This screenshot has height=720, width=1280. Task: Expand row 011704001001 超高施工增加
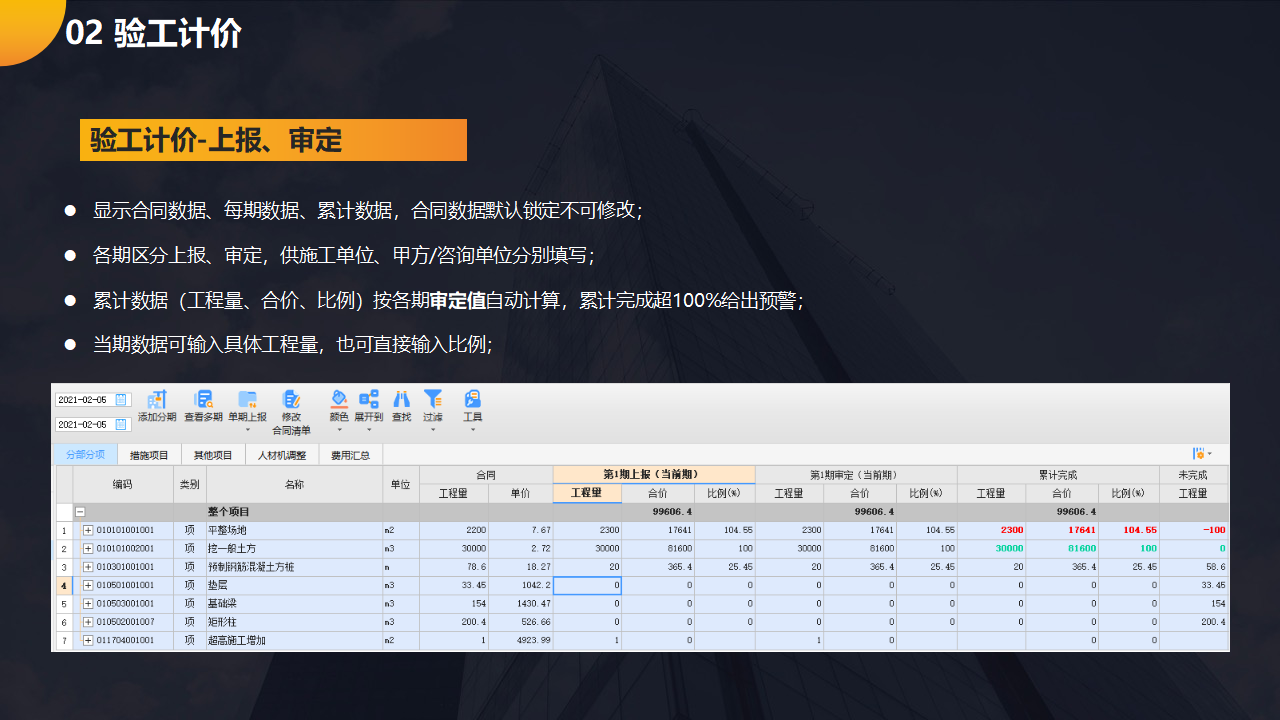(87, 640)
